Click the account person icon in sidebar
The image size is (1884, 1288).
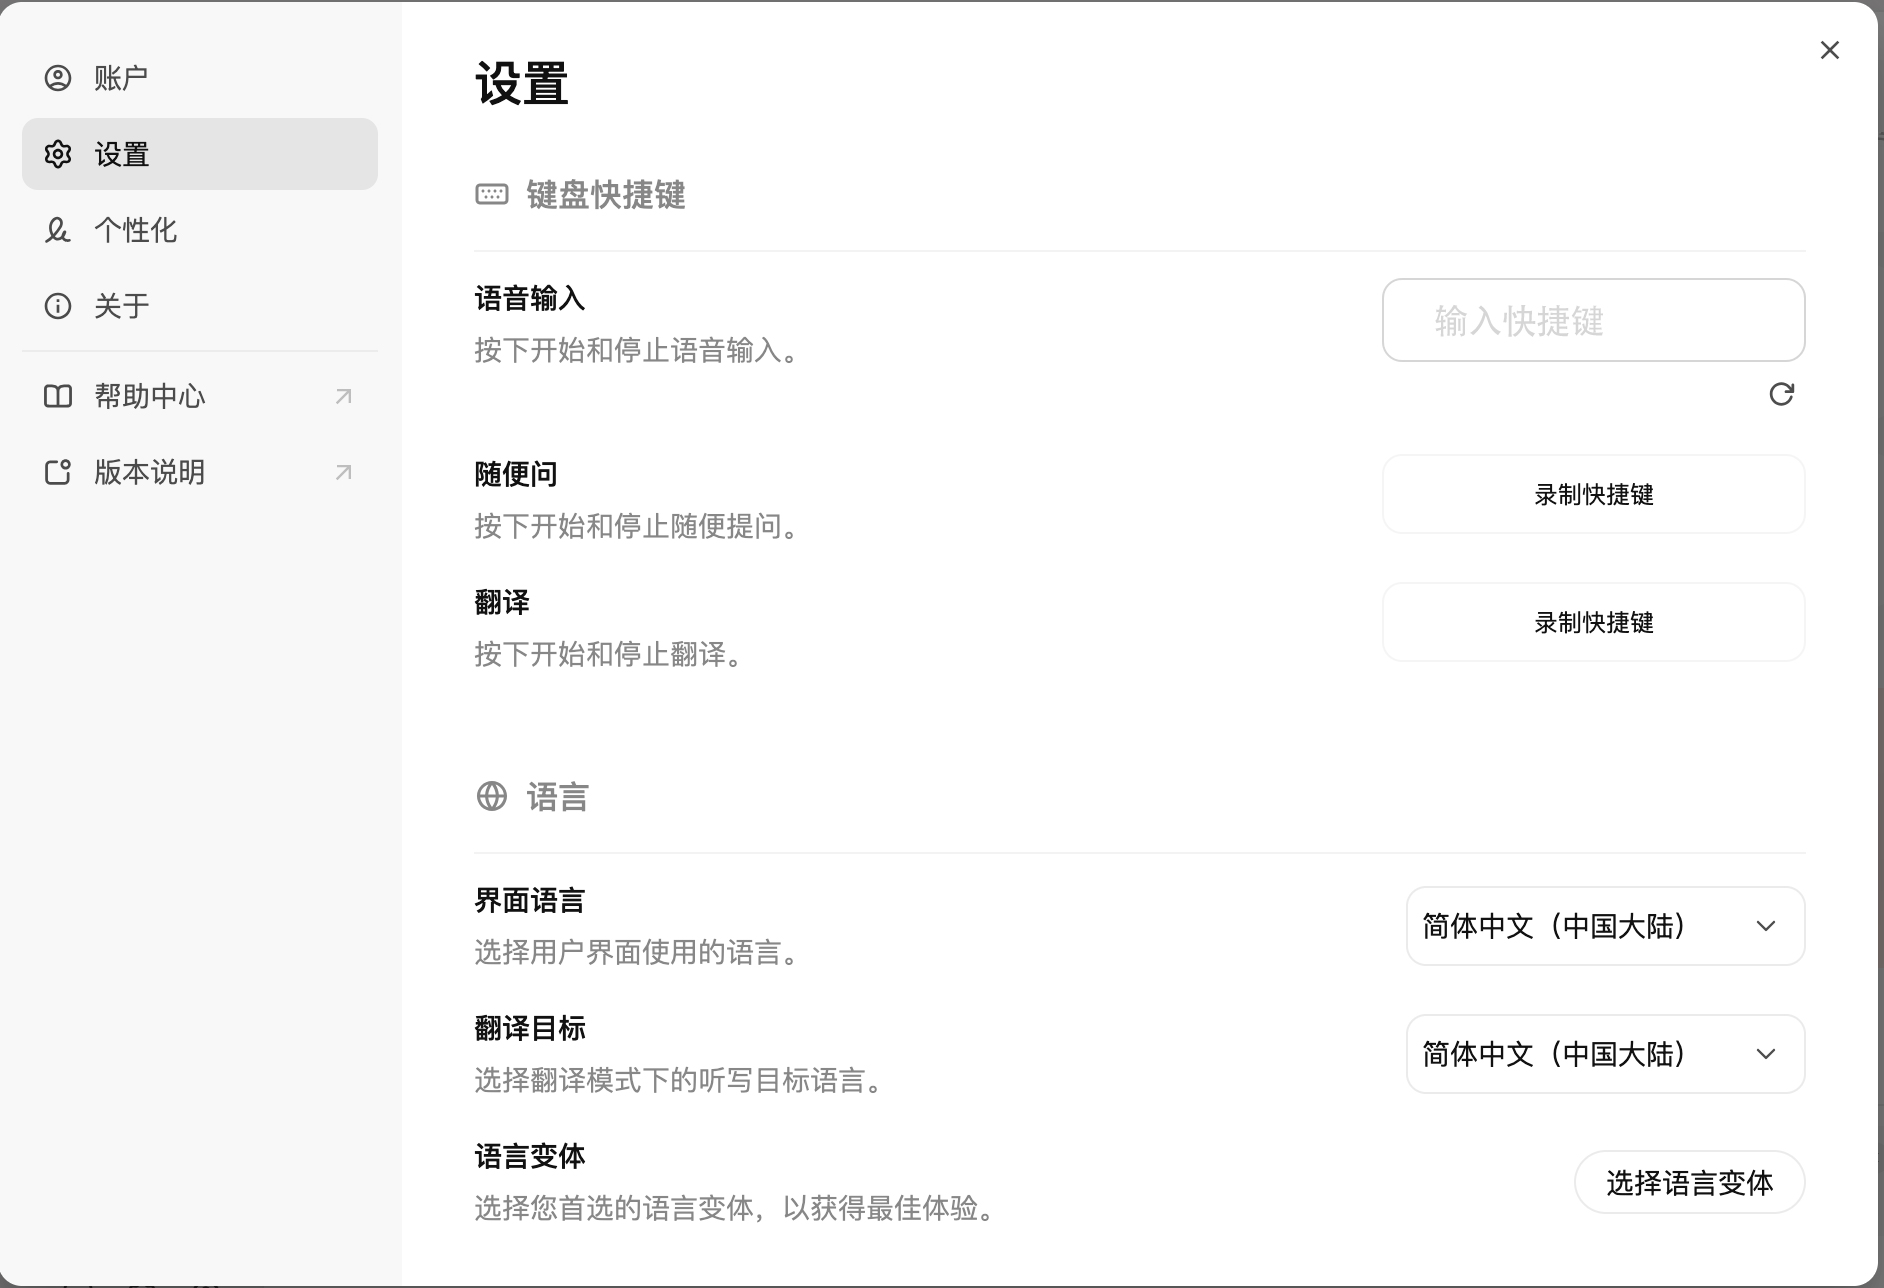(58, 78)
